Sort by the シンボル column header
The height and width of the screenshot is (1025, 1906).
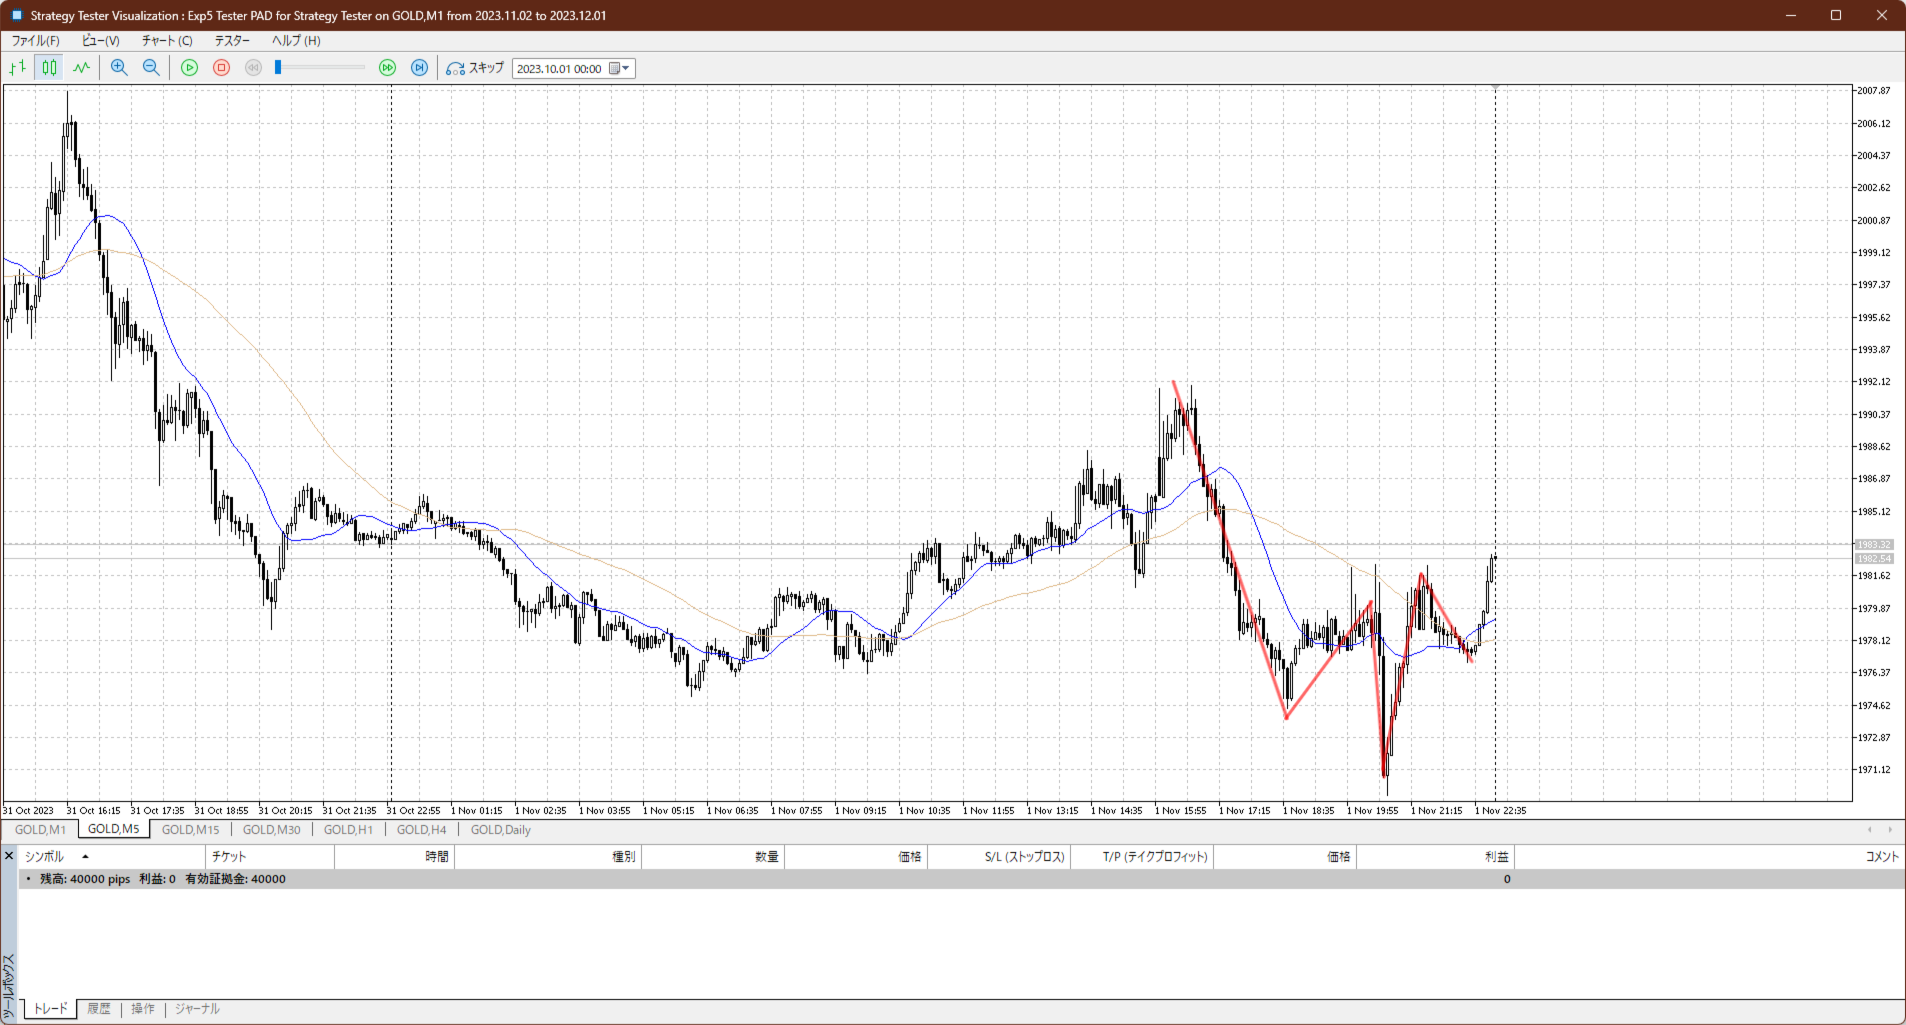(x=45, y=857)
